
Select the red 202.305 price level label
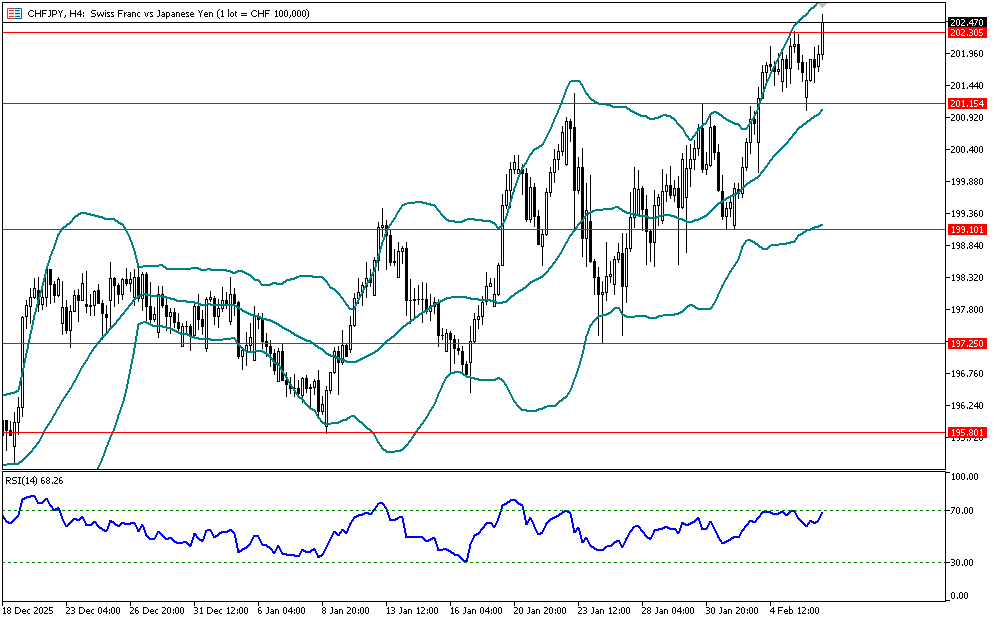click(965, 33)
